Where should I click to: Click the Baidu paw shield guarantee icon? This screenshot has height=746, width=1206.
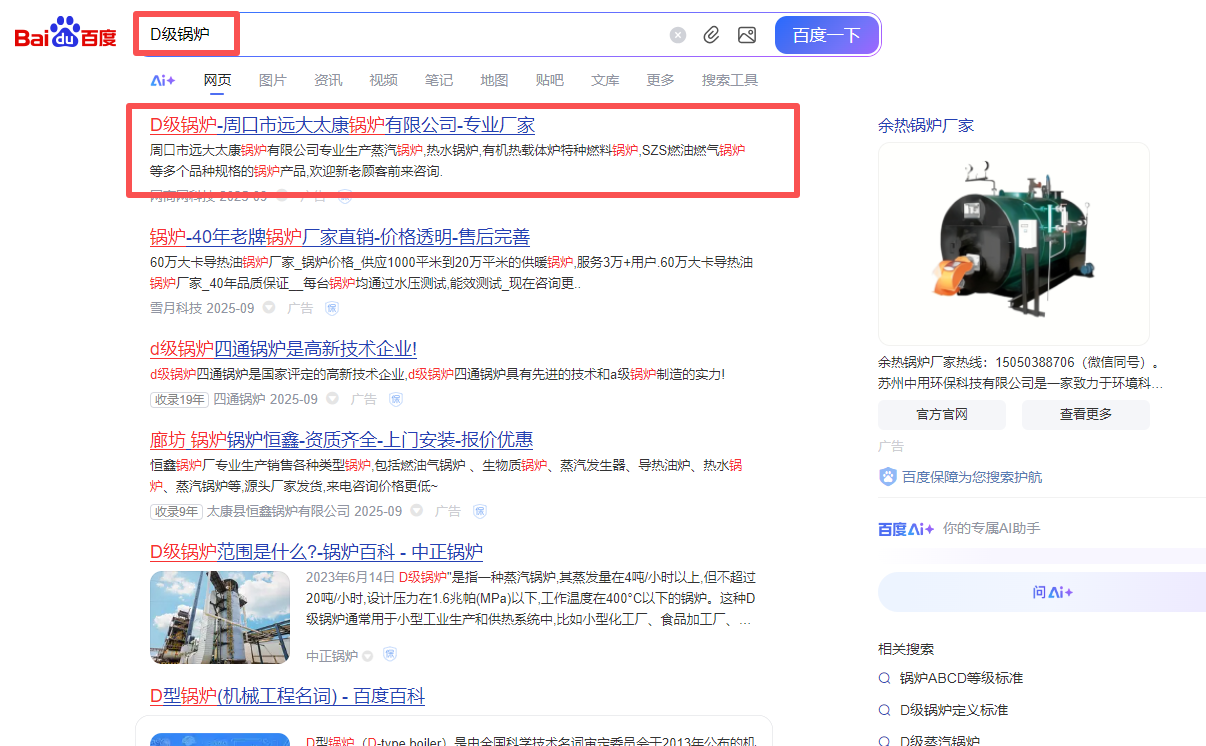887,477
